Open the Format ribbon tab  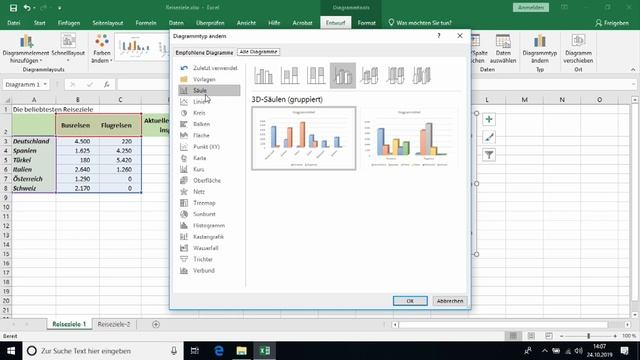click(366, 23)
